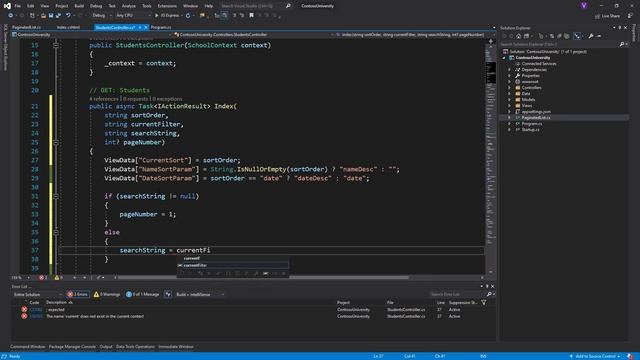640x360 pixels.
Task: Expand the Views folder
Action: pos(509,106)
